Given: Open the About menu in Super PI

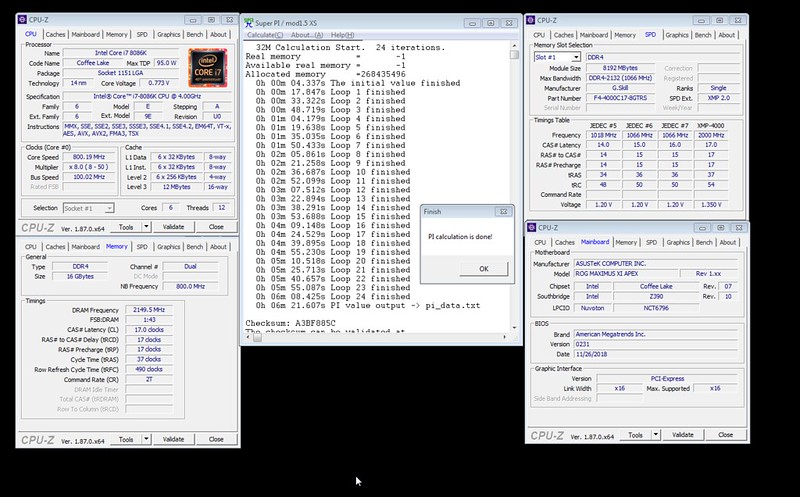Looking at the screenshot, I should 307,35.
